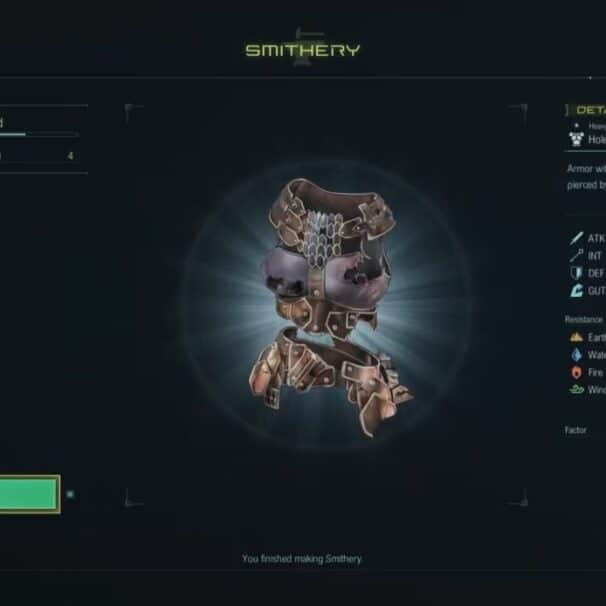Viewport: 606px width, 606px height.
Task: Click 'You finished making Smithery' message
Action: 302,559
